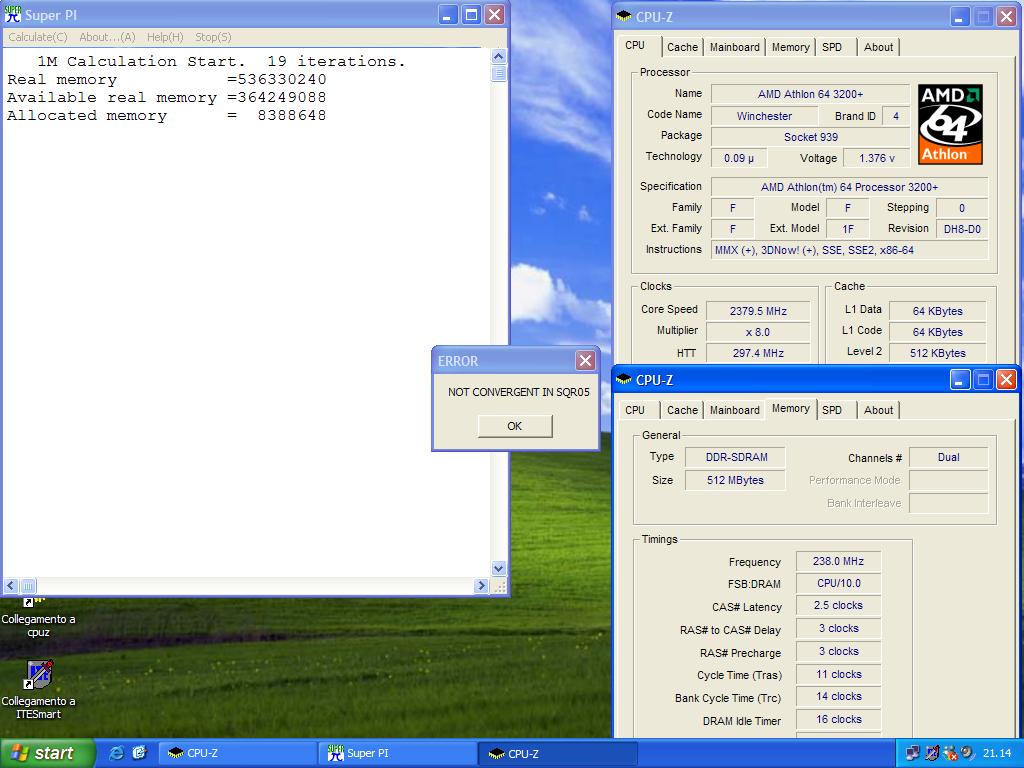Click the CPU-Z taskbar button after Super PI
The height and width of the screenshot is (768, 1024).
click(557, 753)
